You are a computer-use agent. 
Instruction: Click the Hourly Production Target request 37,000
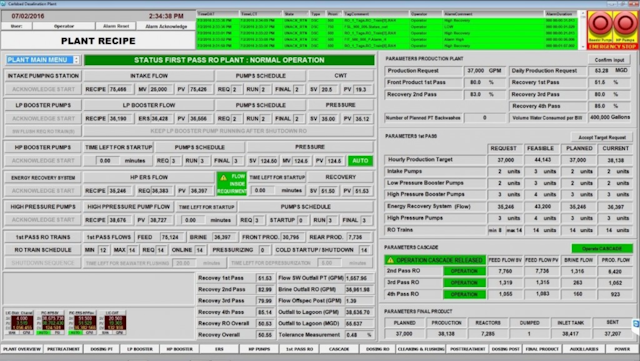pyautogui.click(x=505, y=160)
